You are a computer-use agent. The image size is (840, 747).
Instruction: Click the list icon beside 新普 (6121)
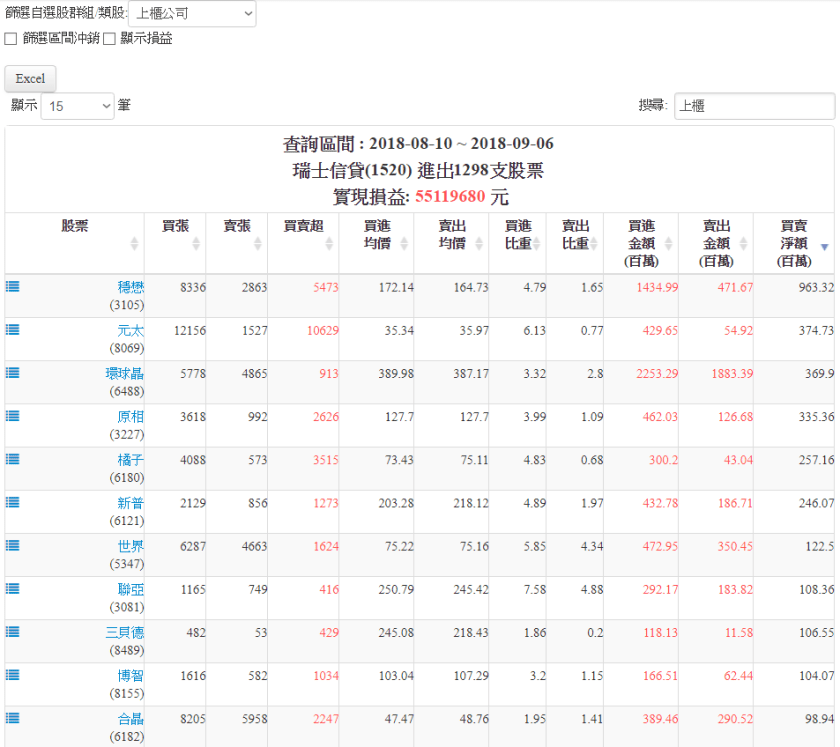click(x=13, y=501)
